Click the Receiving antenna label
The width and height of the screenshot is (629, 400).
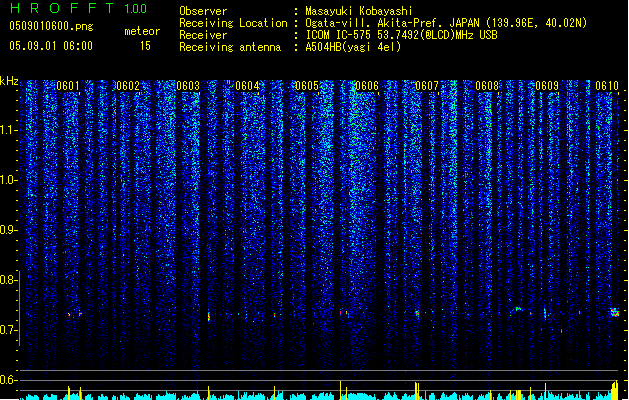pos(230,47)
